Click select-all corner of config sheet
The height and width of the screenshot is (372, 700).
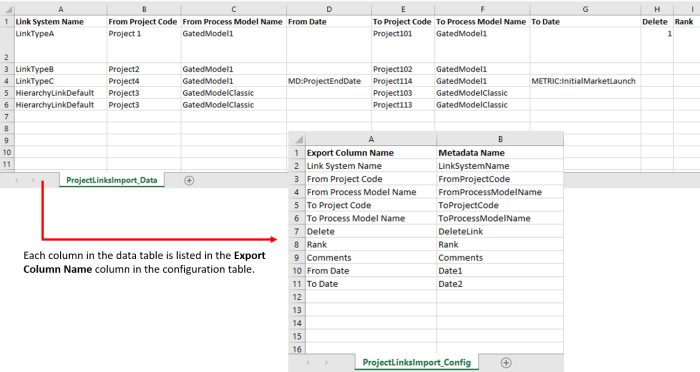coord(297,139)
